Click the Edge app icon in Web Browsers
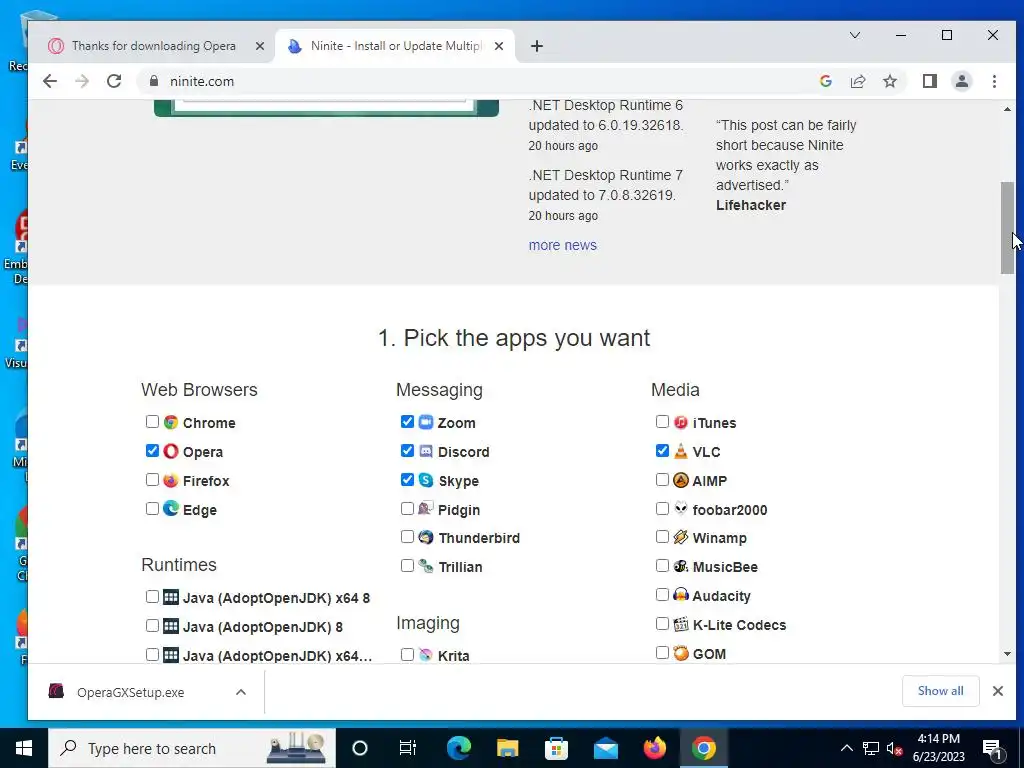This screenshot has height=768, width=1024. (170, 509)
